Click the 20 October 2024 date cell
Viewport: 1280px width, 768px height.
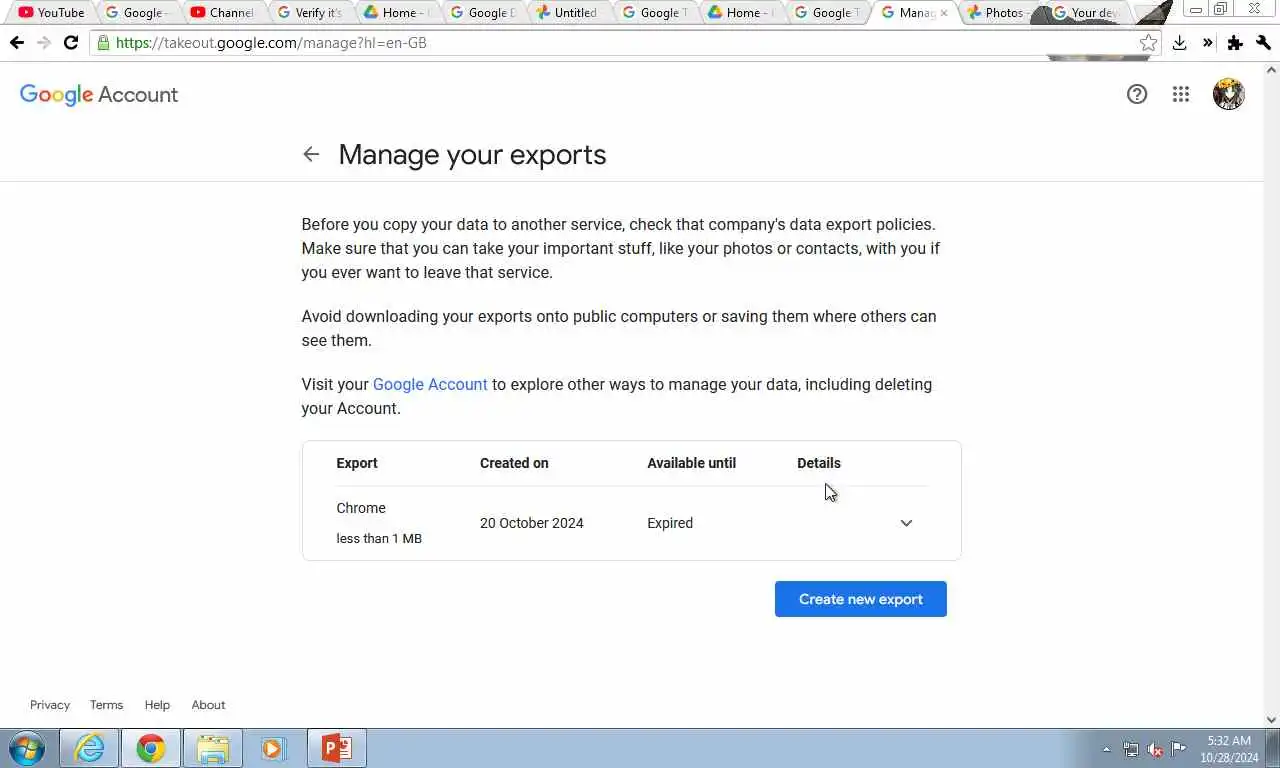coord(532,523)
